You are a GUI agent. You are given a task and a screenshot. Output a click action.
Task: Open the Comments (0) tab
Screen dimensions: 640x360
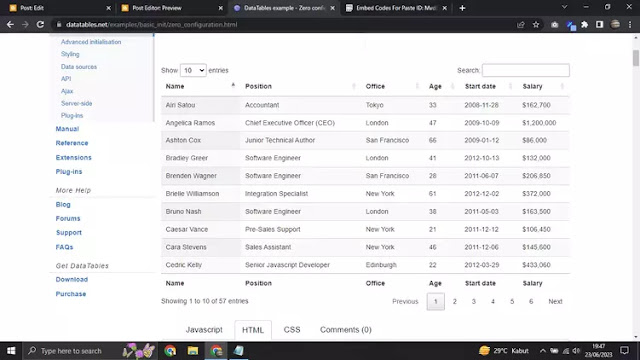click(x=345, y=330)
